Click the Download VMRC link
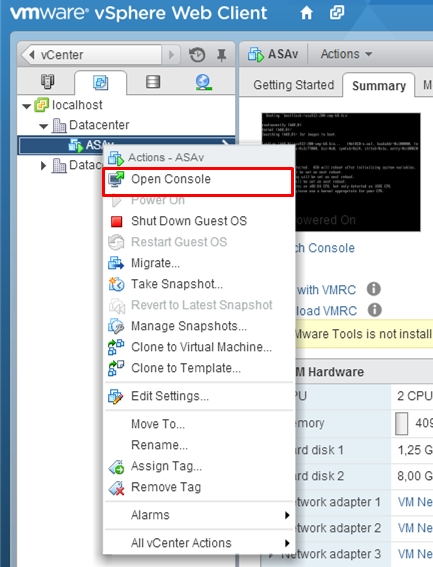Image resolution: width=433 pixels, height=567 pixels. point(326,311)
